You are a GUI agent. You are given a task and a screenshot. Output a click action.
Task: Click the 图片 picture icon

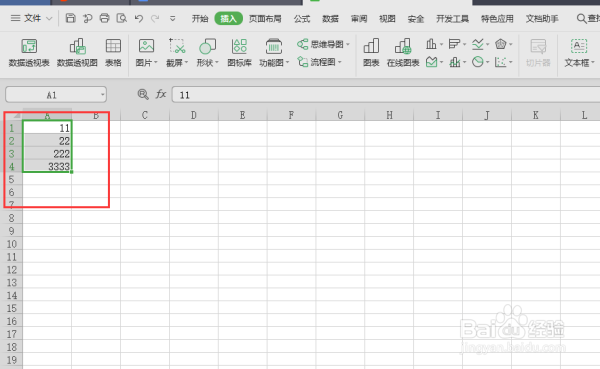146,46
